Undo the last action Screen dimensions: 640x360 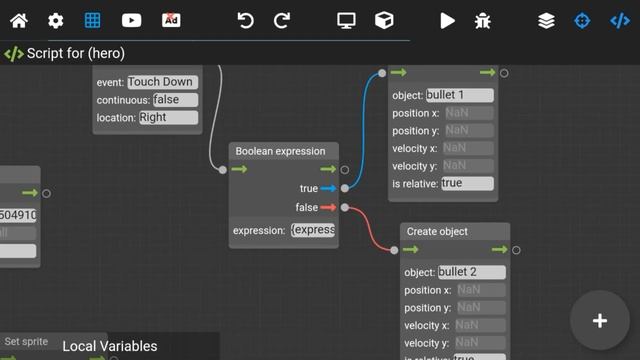[x=245, y=20]
